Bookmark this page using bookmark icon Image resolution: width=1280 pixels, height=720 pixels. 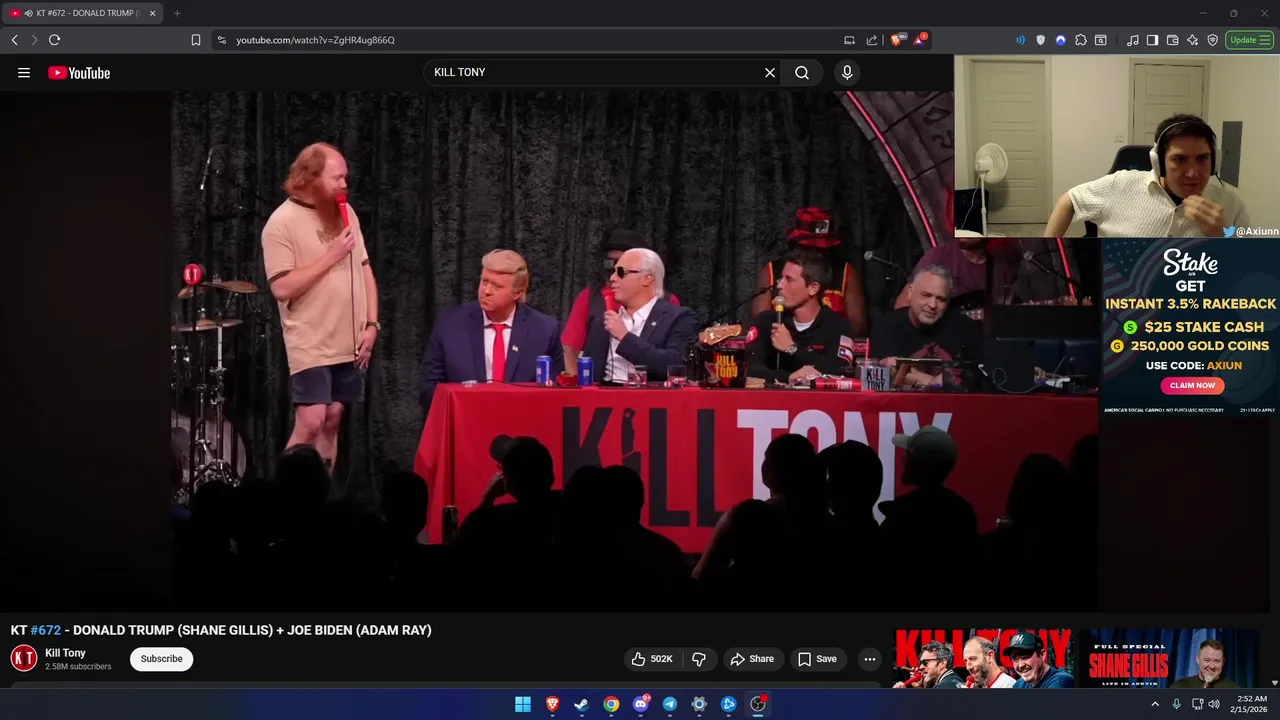pos(196,40)
